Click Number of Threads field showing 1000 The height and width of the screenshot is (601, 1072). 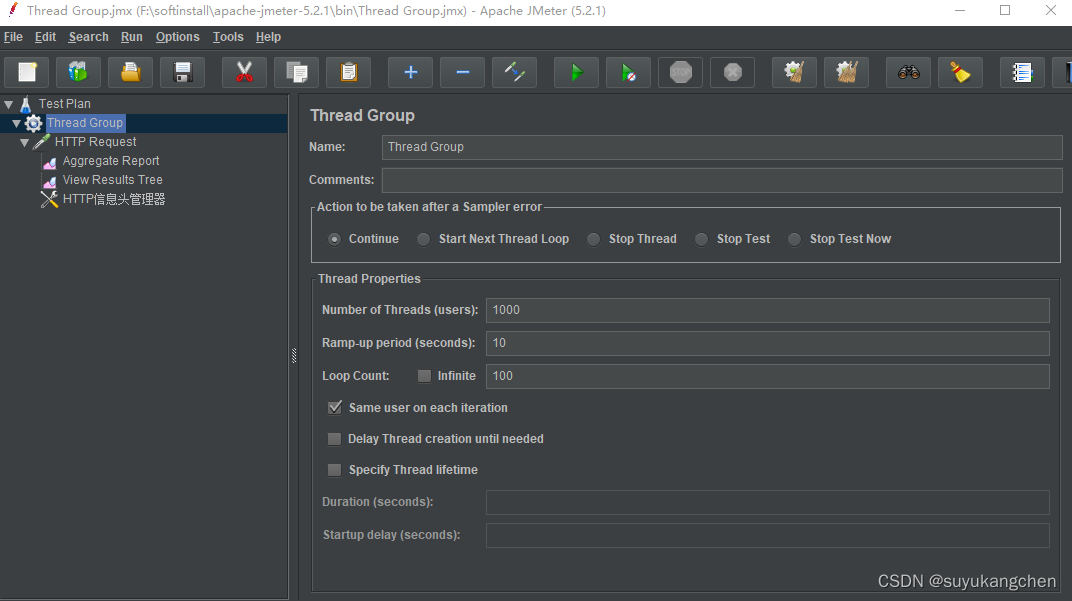tap(768, 310)
